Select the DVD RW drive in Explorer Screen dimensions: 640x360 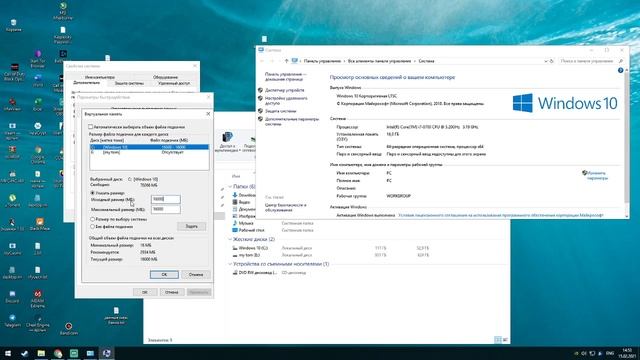tap(255, 272)
